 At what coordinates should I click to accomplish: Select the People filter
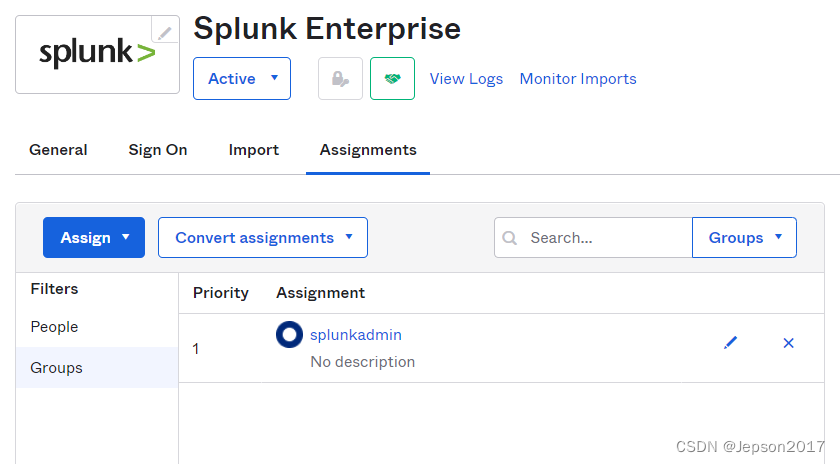[54, 327]
